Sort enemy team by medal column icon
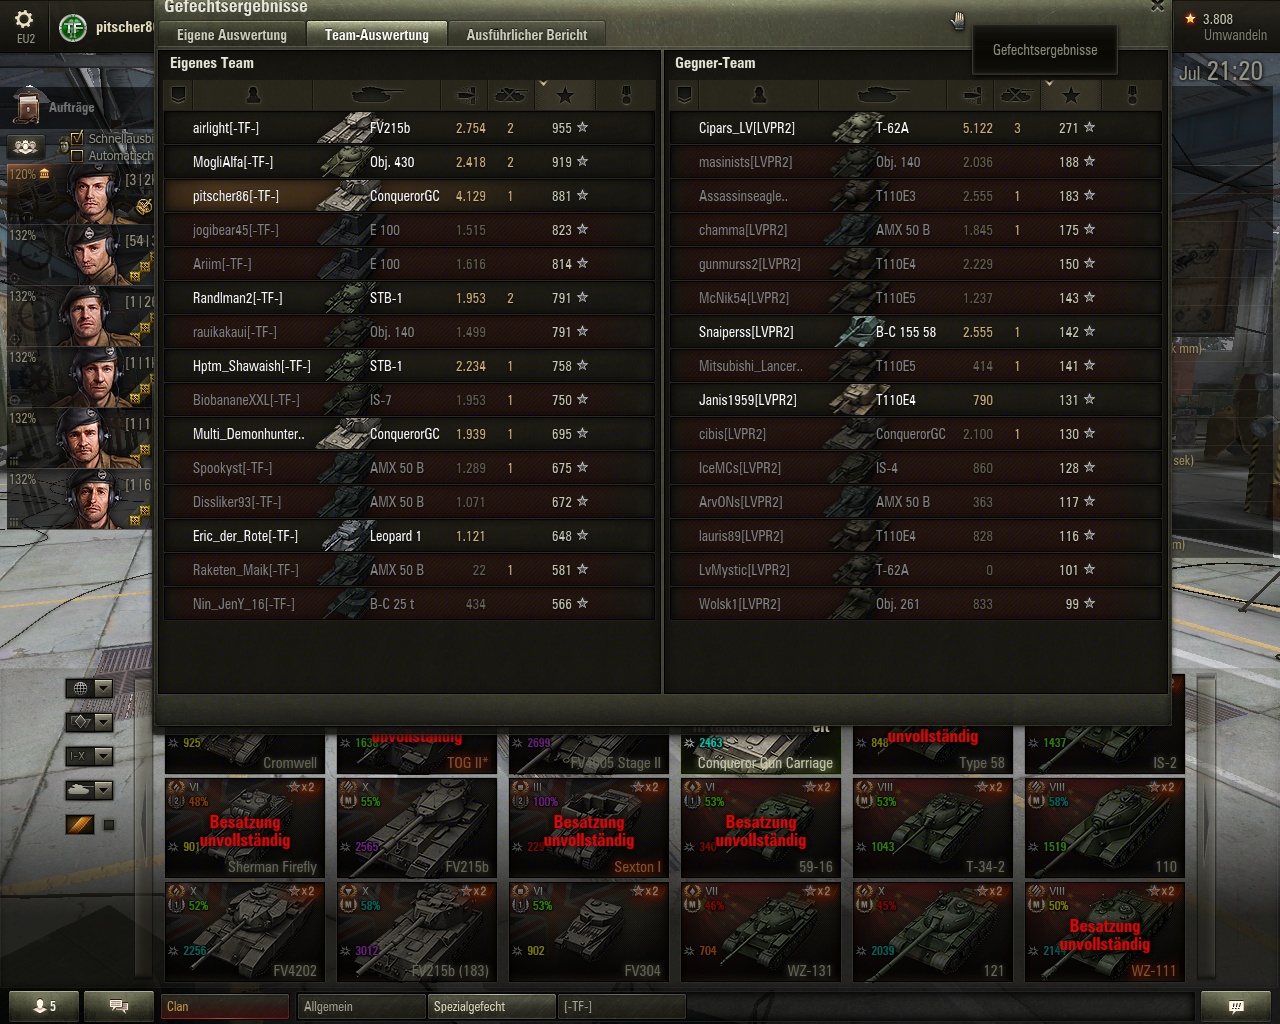Viewport: 1280px width, 1024px height. coord(1132,95)
